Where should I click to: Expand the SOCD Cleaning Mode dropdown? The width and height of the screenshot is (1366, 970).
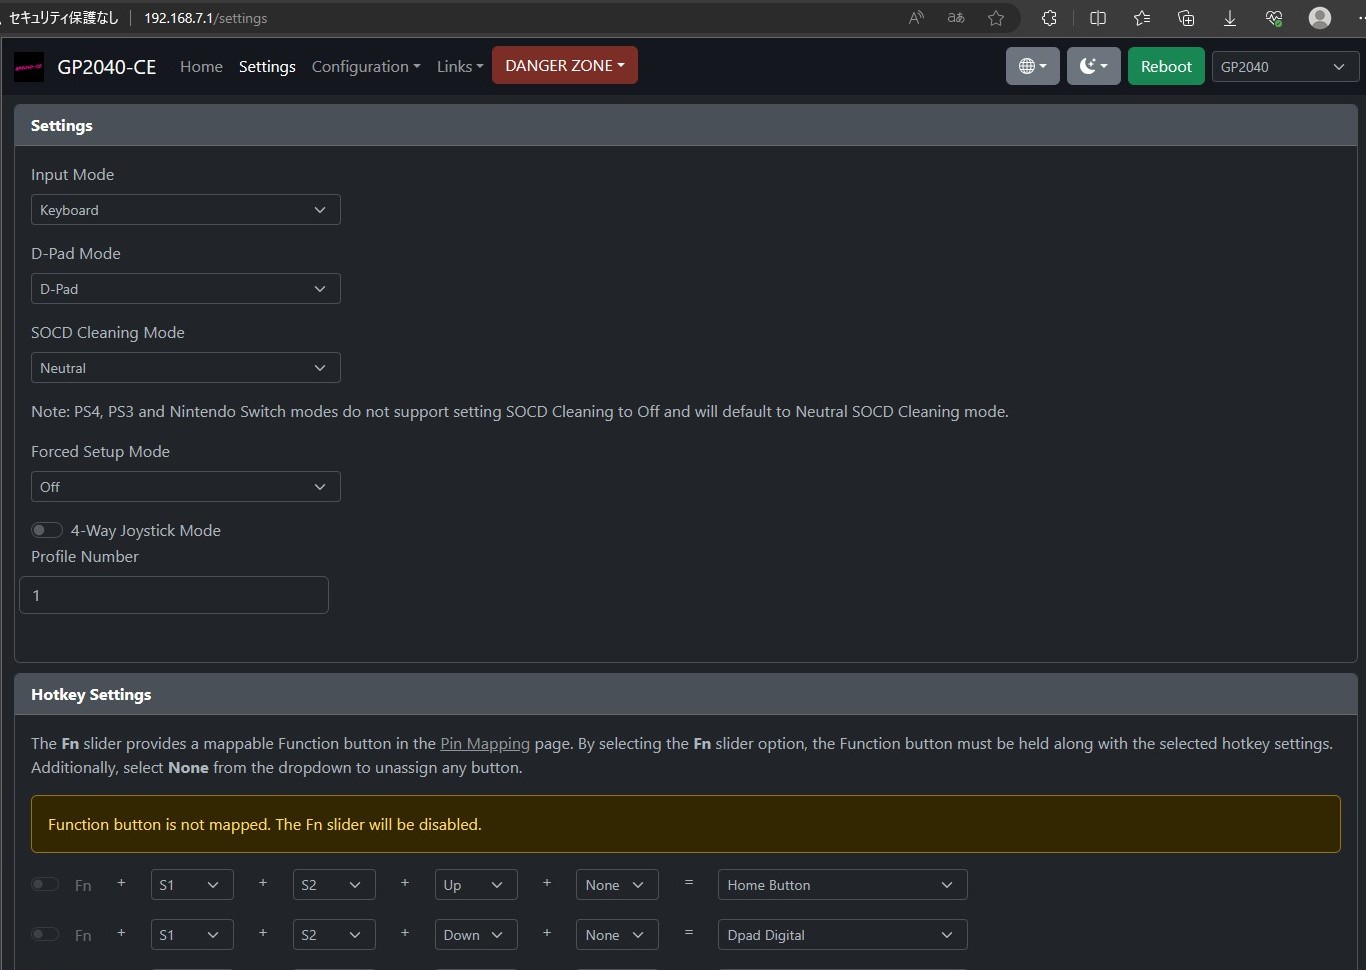click(x=185, y=368)
